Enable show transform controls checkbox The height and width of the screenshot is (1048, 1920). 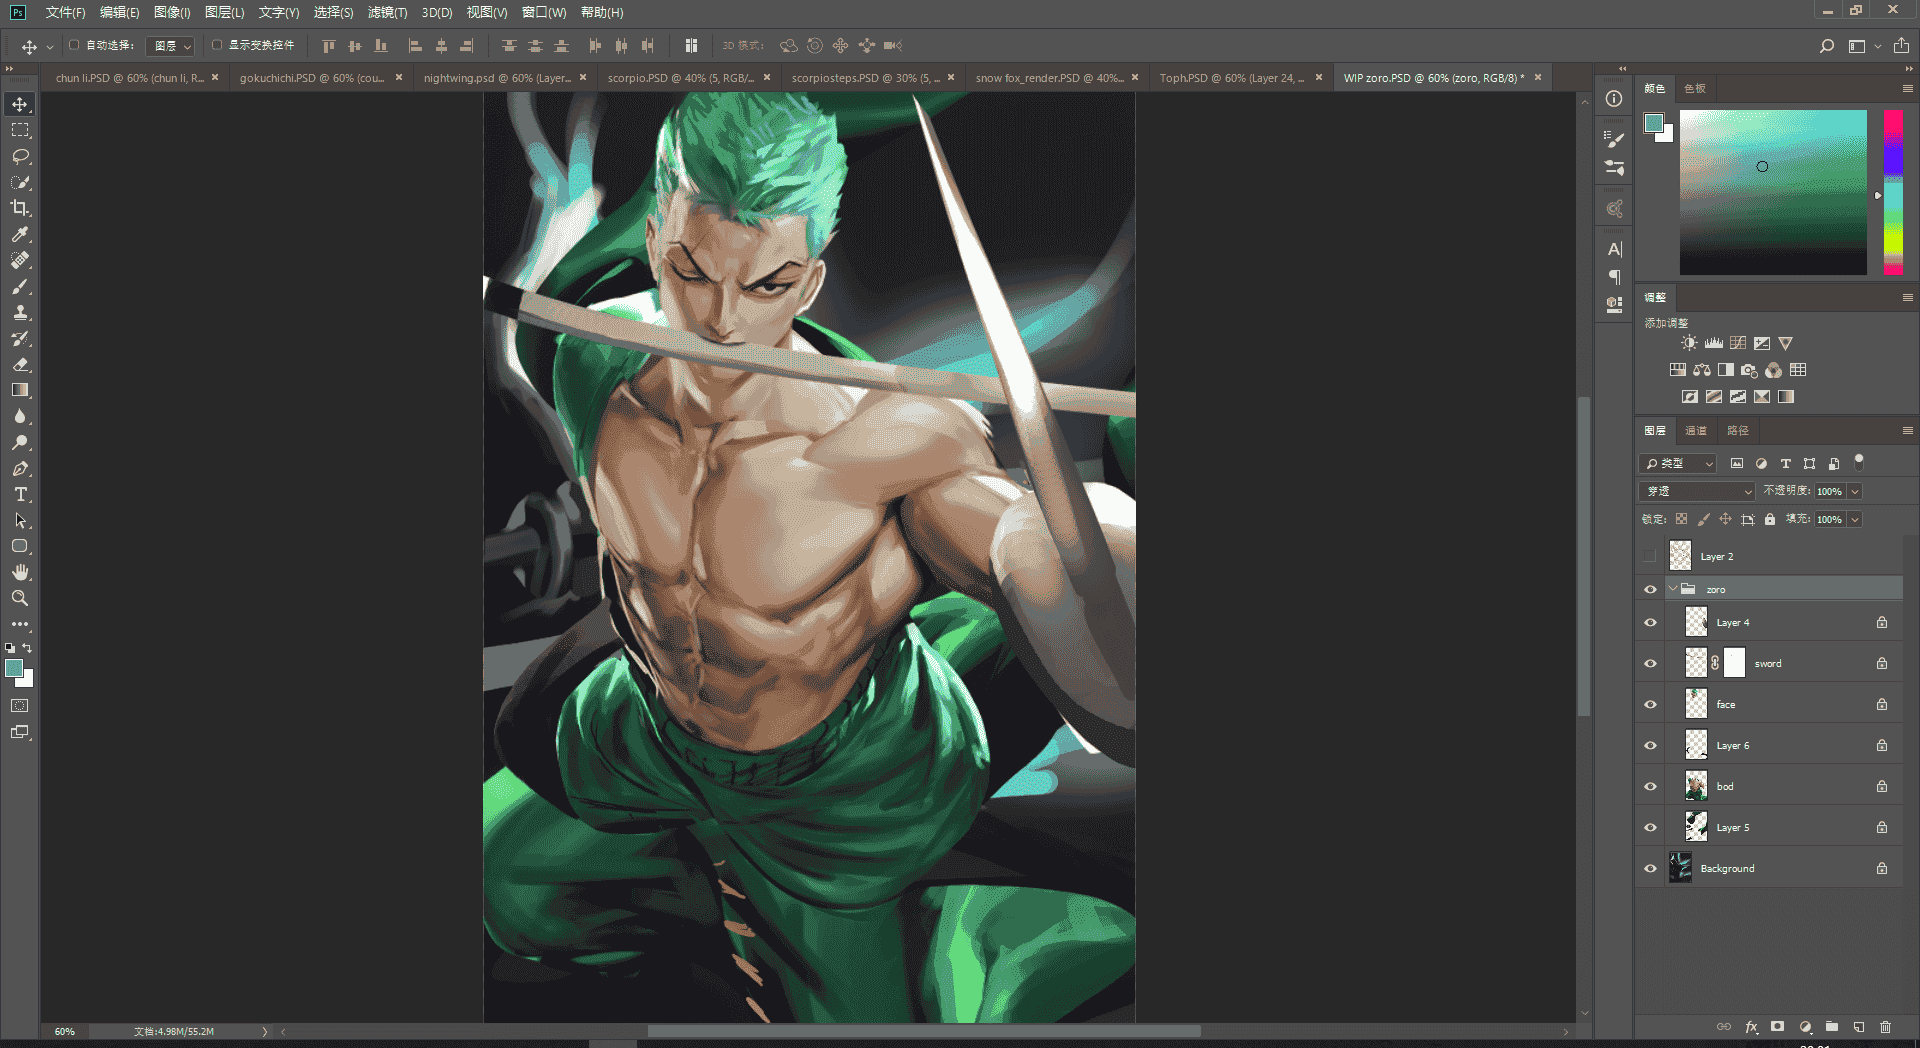click(217, 45)
